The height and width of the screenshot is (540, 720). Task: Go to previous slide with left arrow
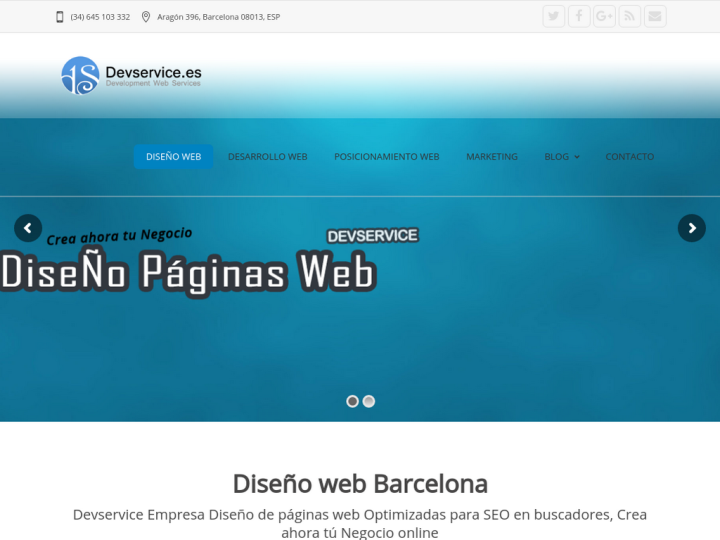(x=28, y=228)
